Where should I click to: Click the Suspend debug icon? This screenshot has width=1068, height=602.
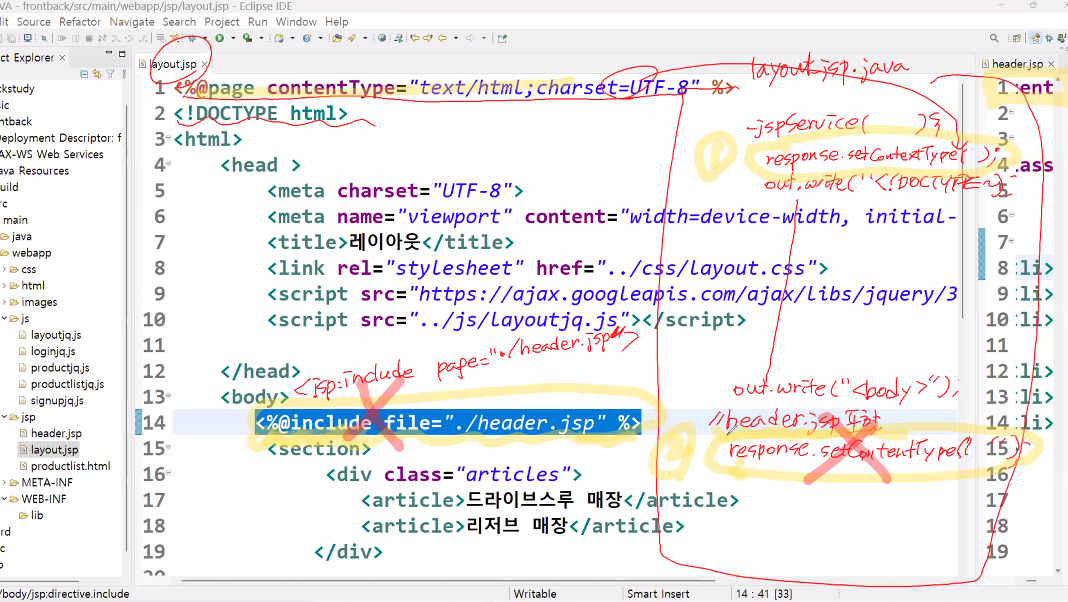[76, 38]
